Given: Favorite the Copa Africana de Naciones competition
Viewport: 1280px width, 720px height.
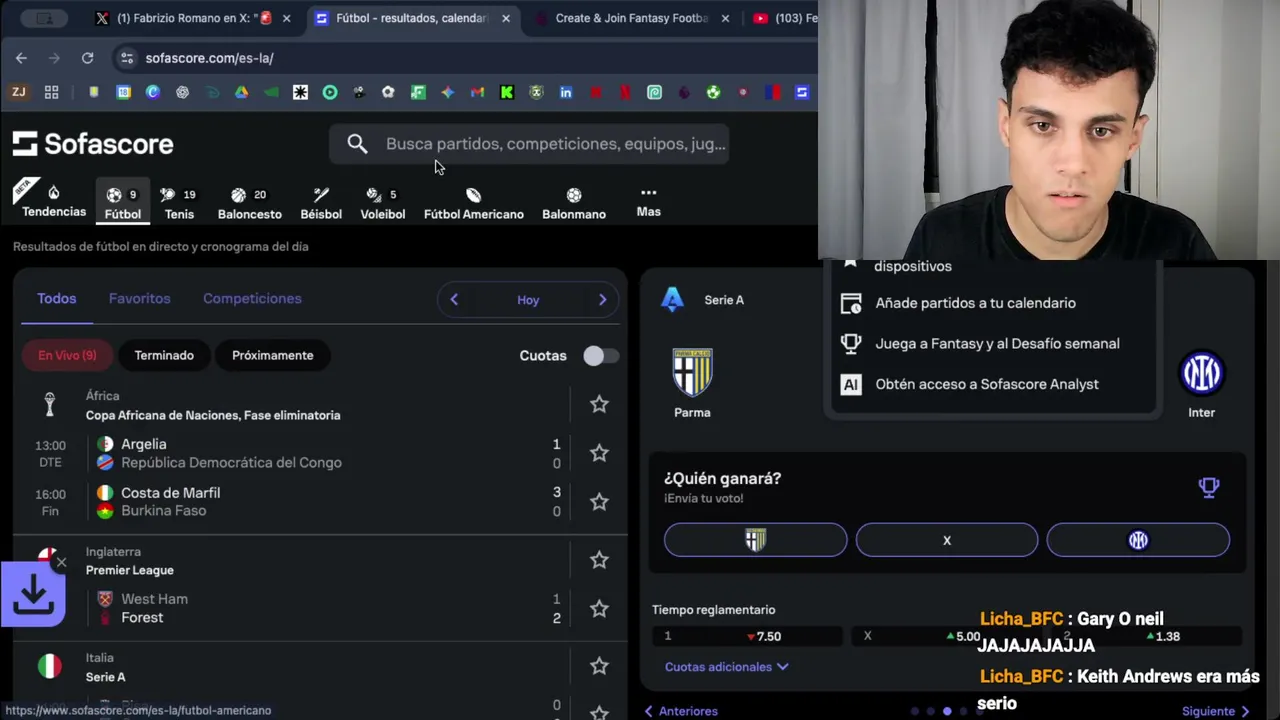Looking at the screenshot, I should (599, 404).
